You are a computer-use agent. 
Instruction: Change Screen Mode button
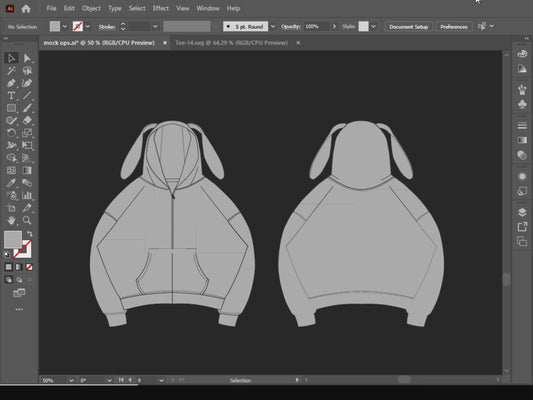pos(19,293)
